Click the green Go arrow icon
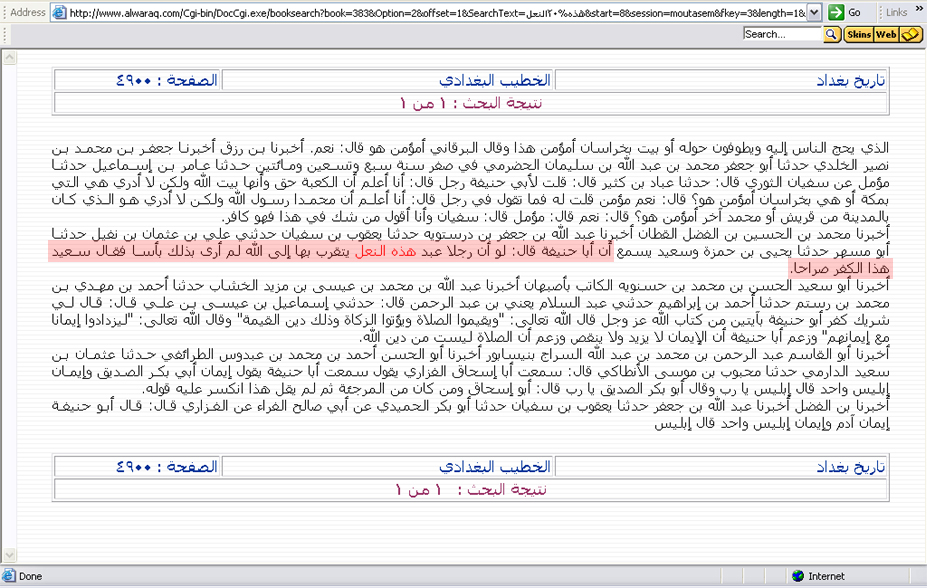 pyautogui.click(x=835, y=12)
